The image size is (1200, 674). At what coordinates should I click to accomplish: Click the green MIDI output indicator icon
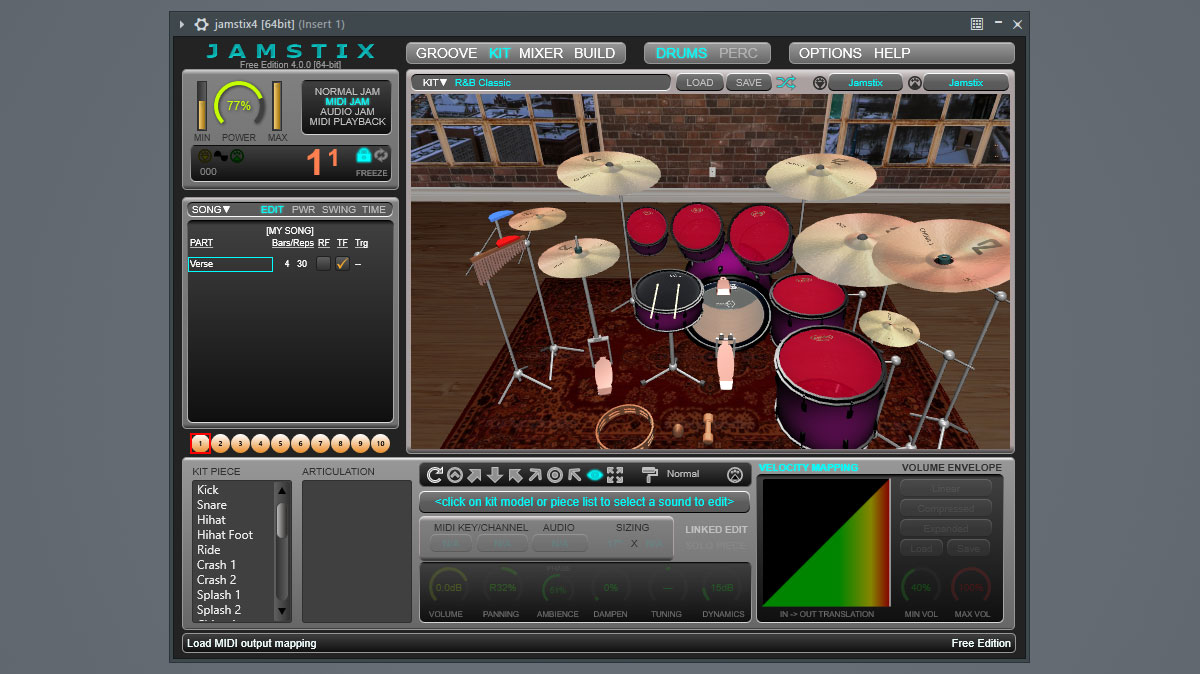[x=237, y=156]
